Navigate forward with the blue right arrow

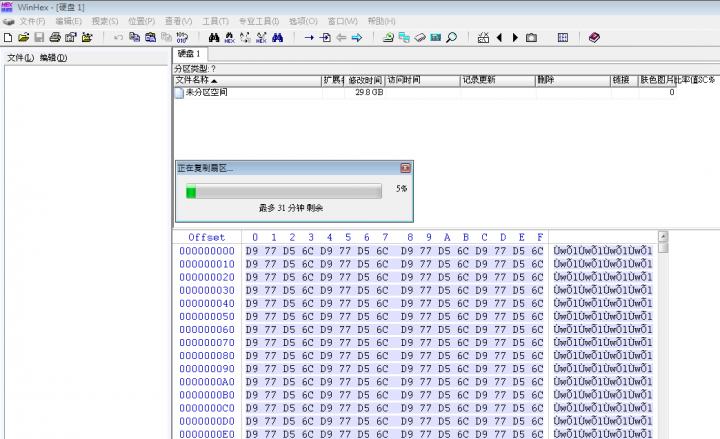[x=357, y=38]
